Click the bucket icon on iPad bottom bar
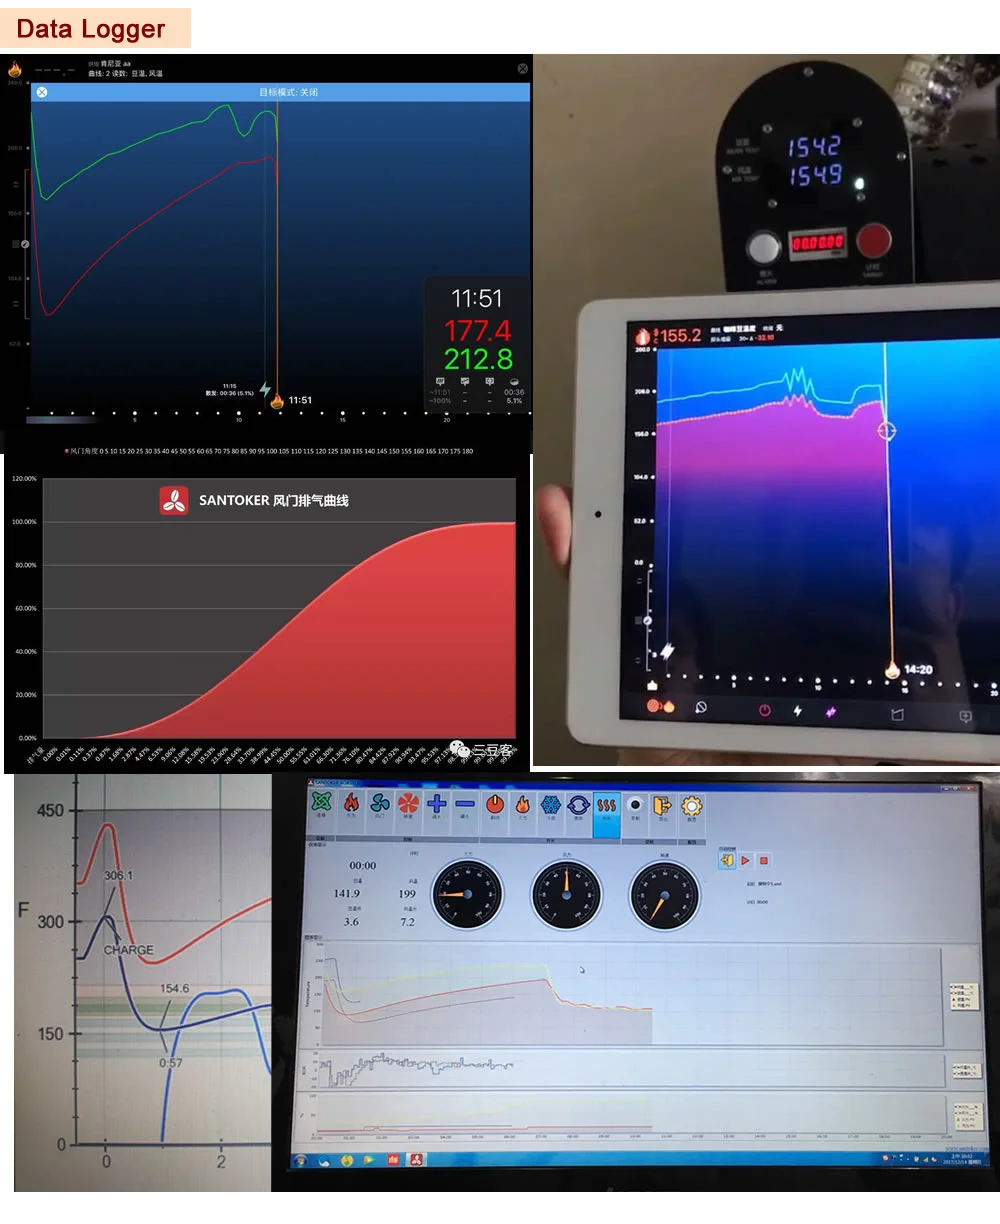The width and height of the screenshot is (1000, 1224). click(897, 714)
